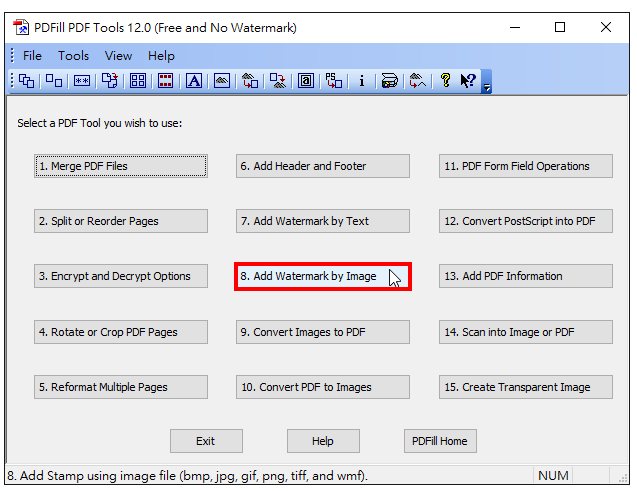Click the menu bar drag handle dots
The width and height of the screenshot is (637, 491).
(x=12, y=56)
